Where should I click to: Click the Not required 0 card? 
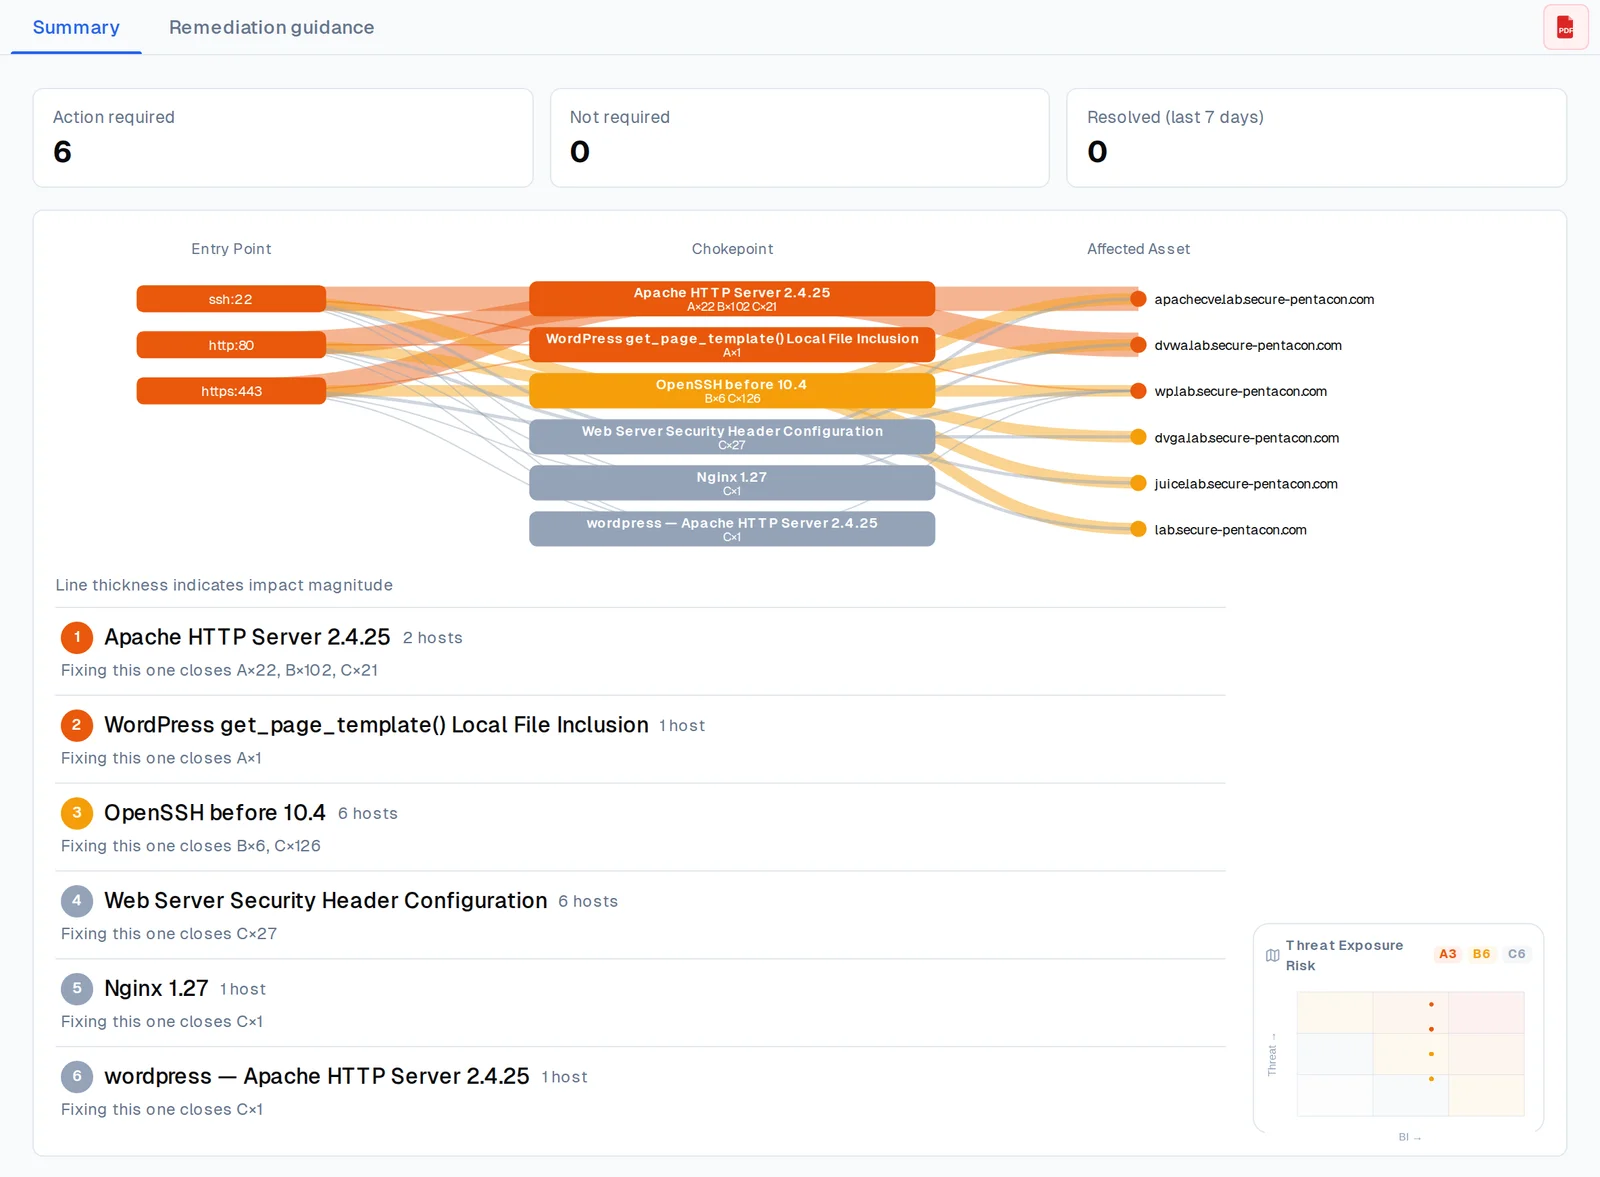click(x=800, y=138)
